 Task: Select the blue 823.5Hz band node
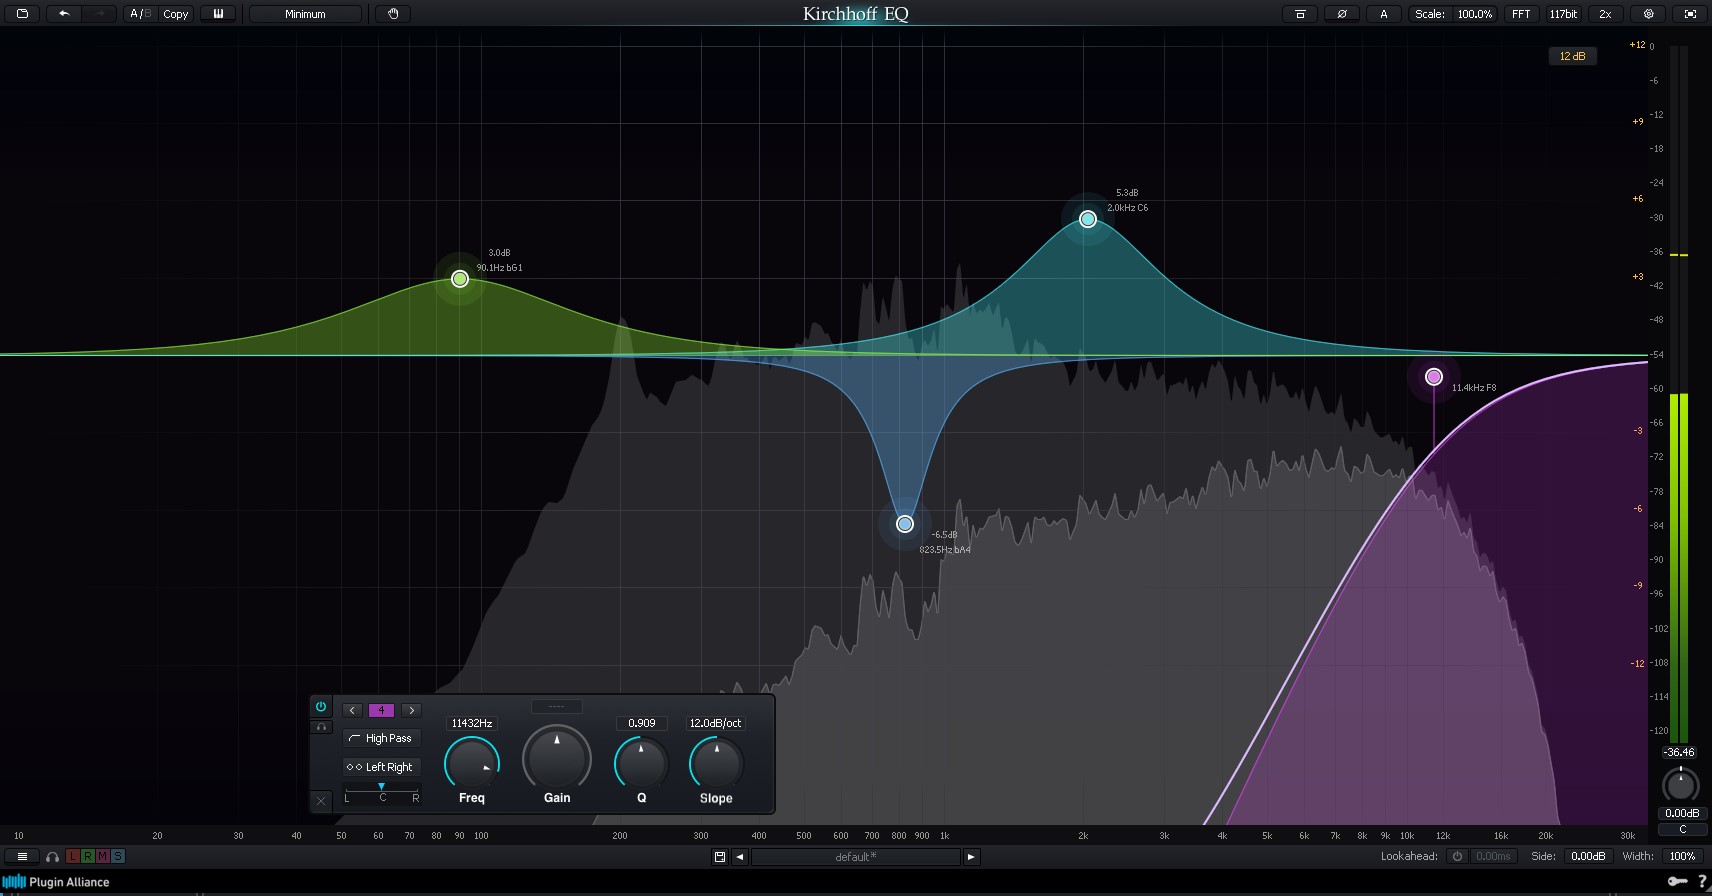pos(905,524)
